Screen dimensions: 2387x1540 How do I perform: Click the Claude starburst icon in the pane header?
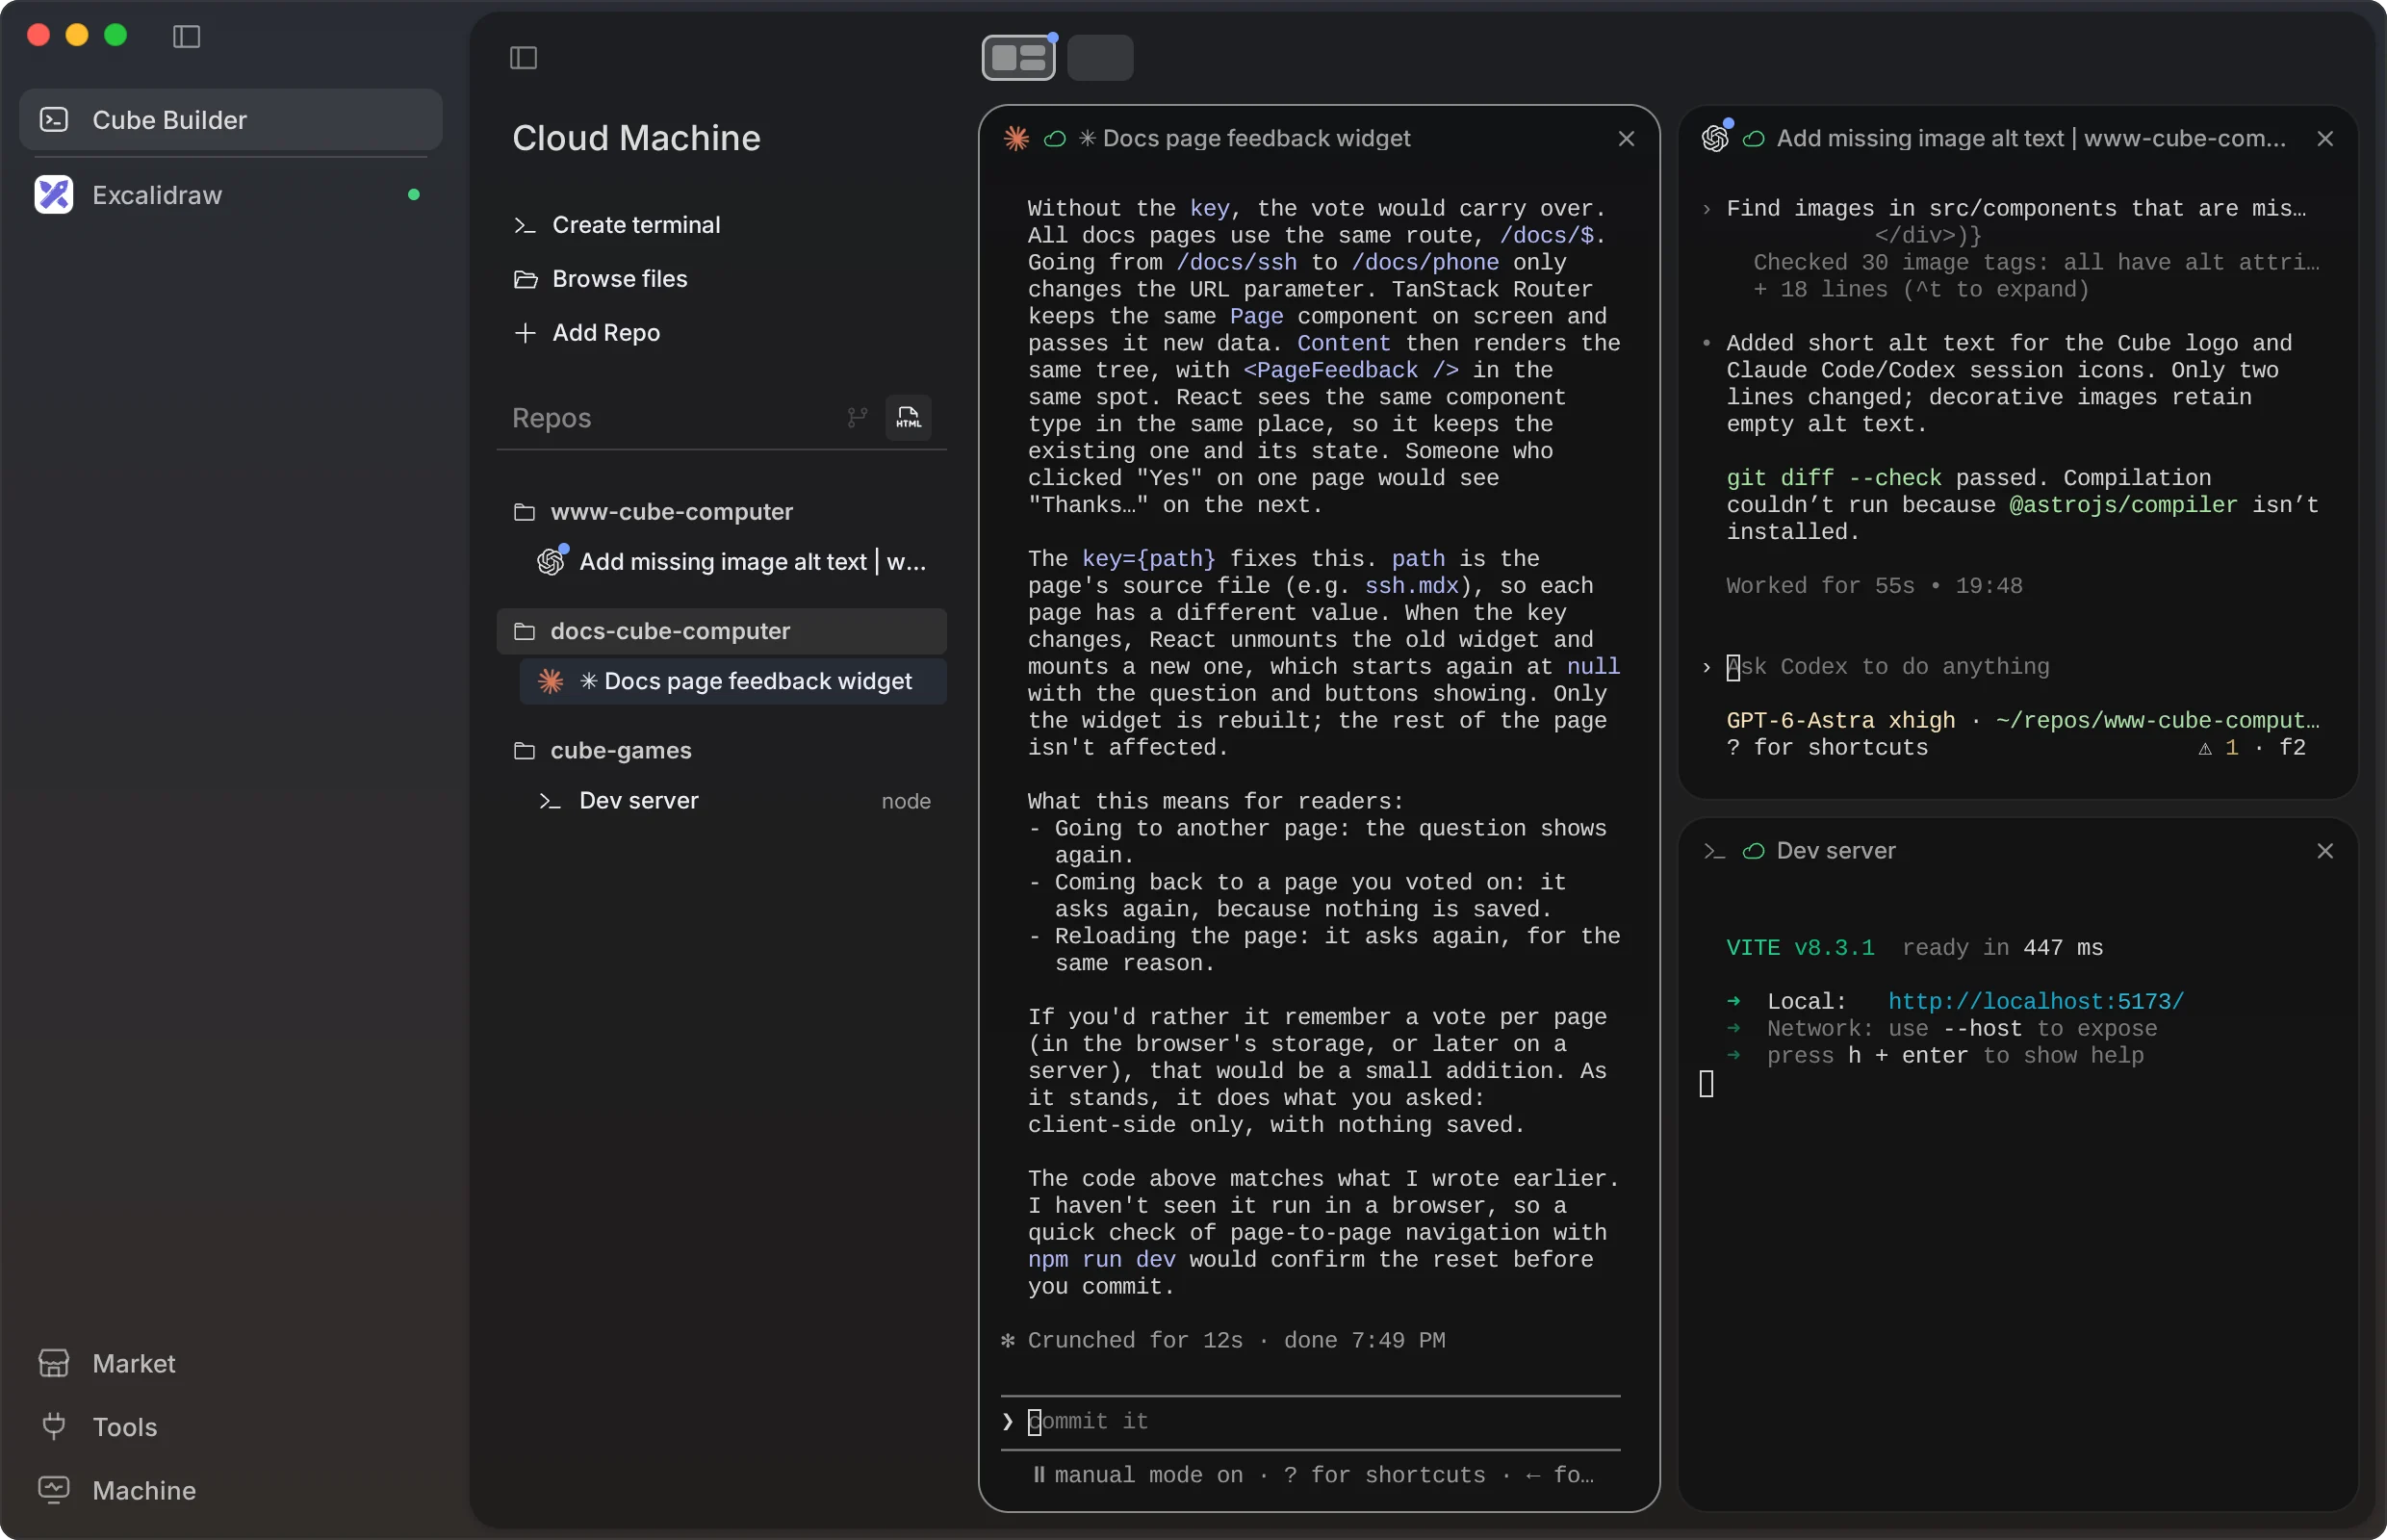coord(1016,139)
